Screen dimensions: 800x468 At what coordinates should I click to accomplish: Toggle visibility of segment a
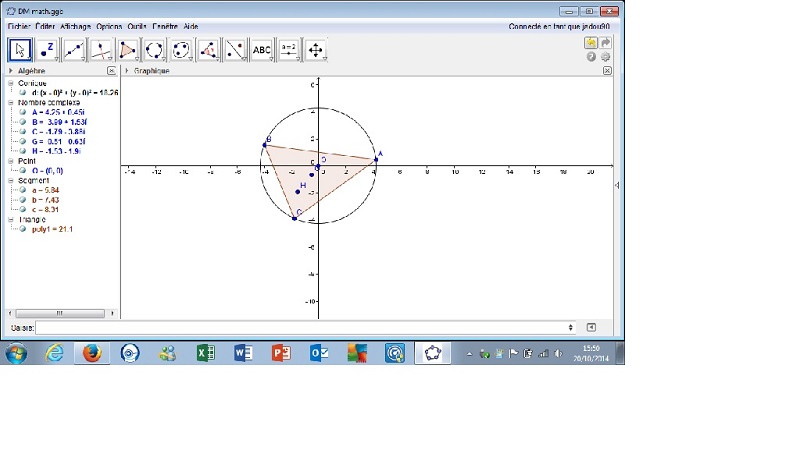tap(22, 190)
